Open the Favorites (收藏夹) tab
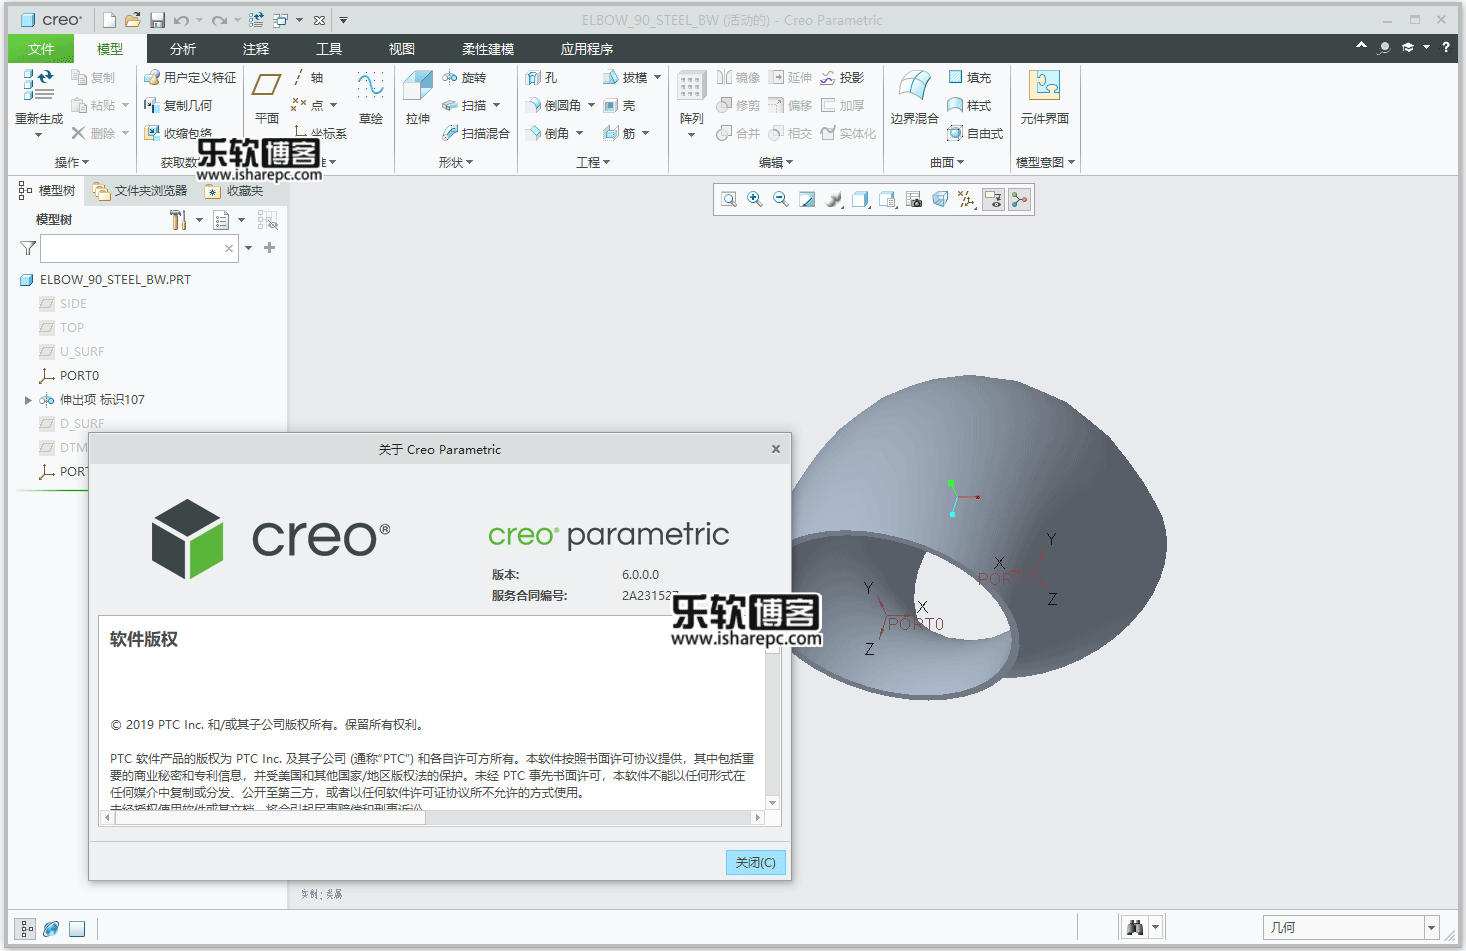This screenshot has width=1466, height=951. tap(236, 191)
